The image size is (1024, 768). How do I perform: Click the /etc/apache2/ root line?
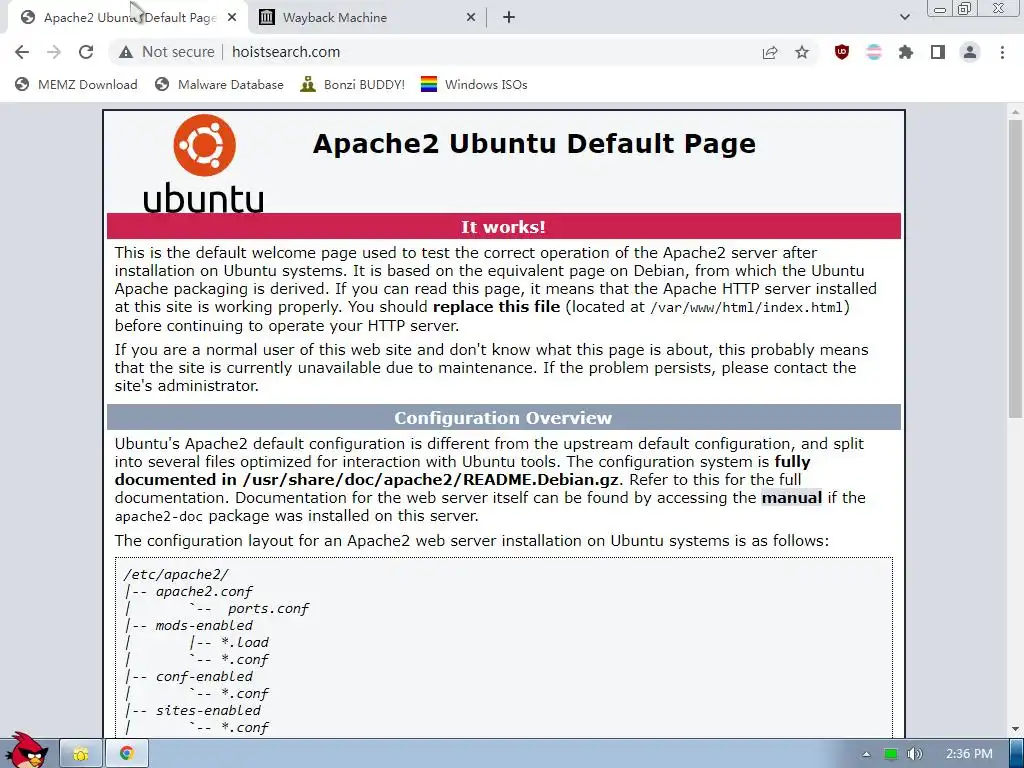[176, 575]
